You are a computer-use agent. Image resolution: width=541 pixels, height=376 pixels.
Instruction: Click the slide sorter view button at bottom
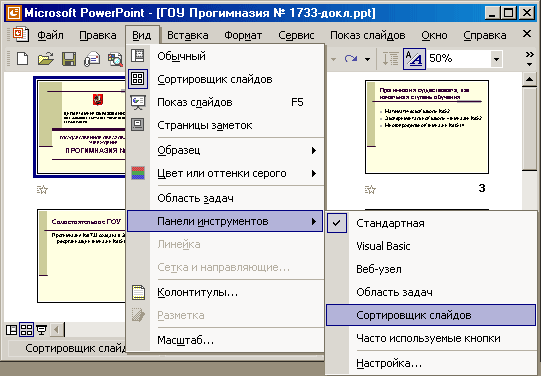(x=26, y=330)
